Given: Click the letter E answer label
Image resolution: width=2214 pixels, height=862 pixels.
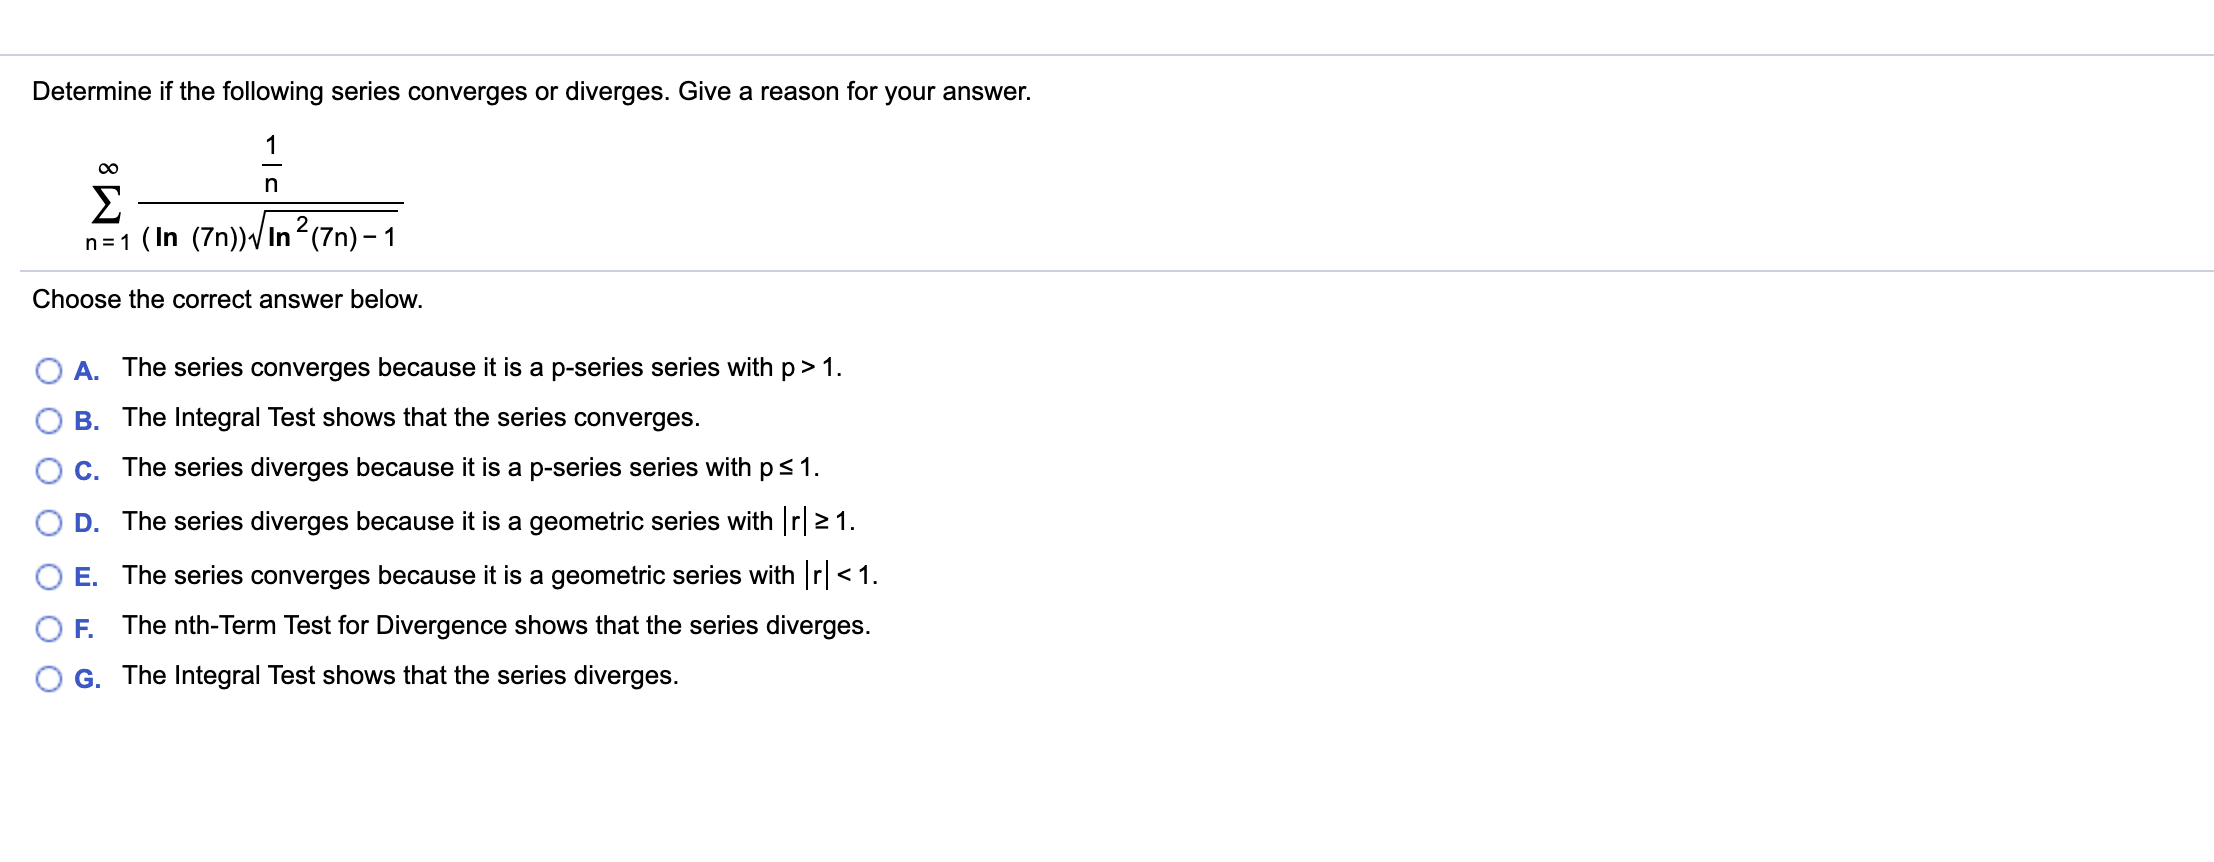Looking at the screenshot, I should [x=87, y=577].
